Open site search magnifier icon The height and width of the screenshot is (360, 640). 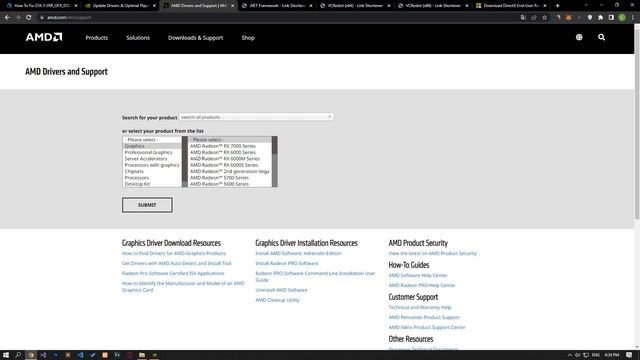(x=601, y=37)
